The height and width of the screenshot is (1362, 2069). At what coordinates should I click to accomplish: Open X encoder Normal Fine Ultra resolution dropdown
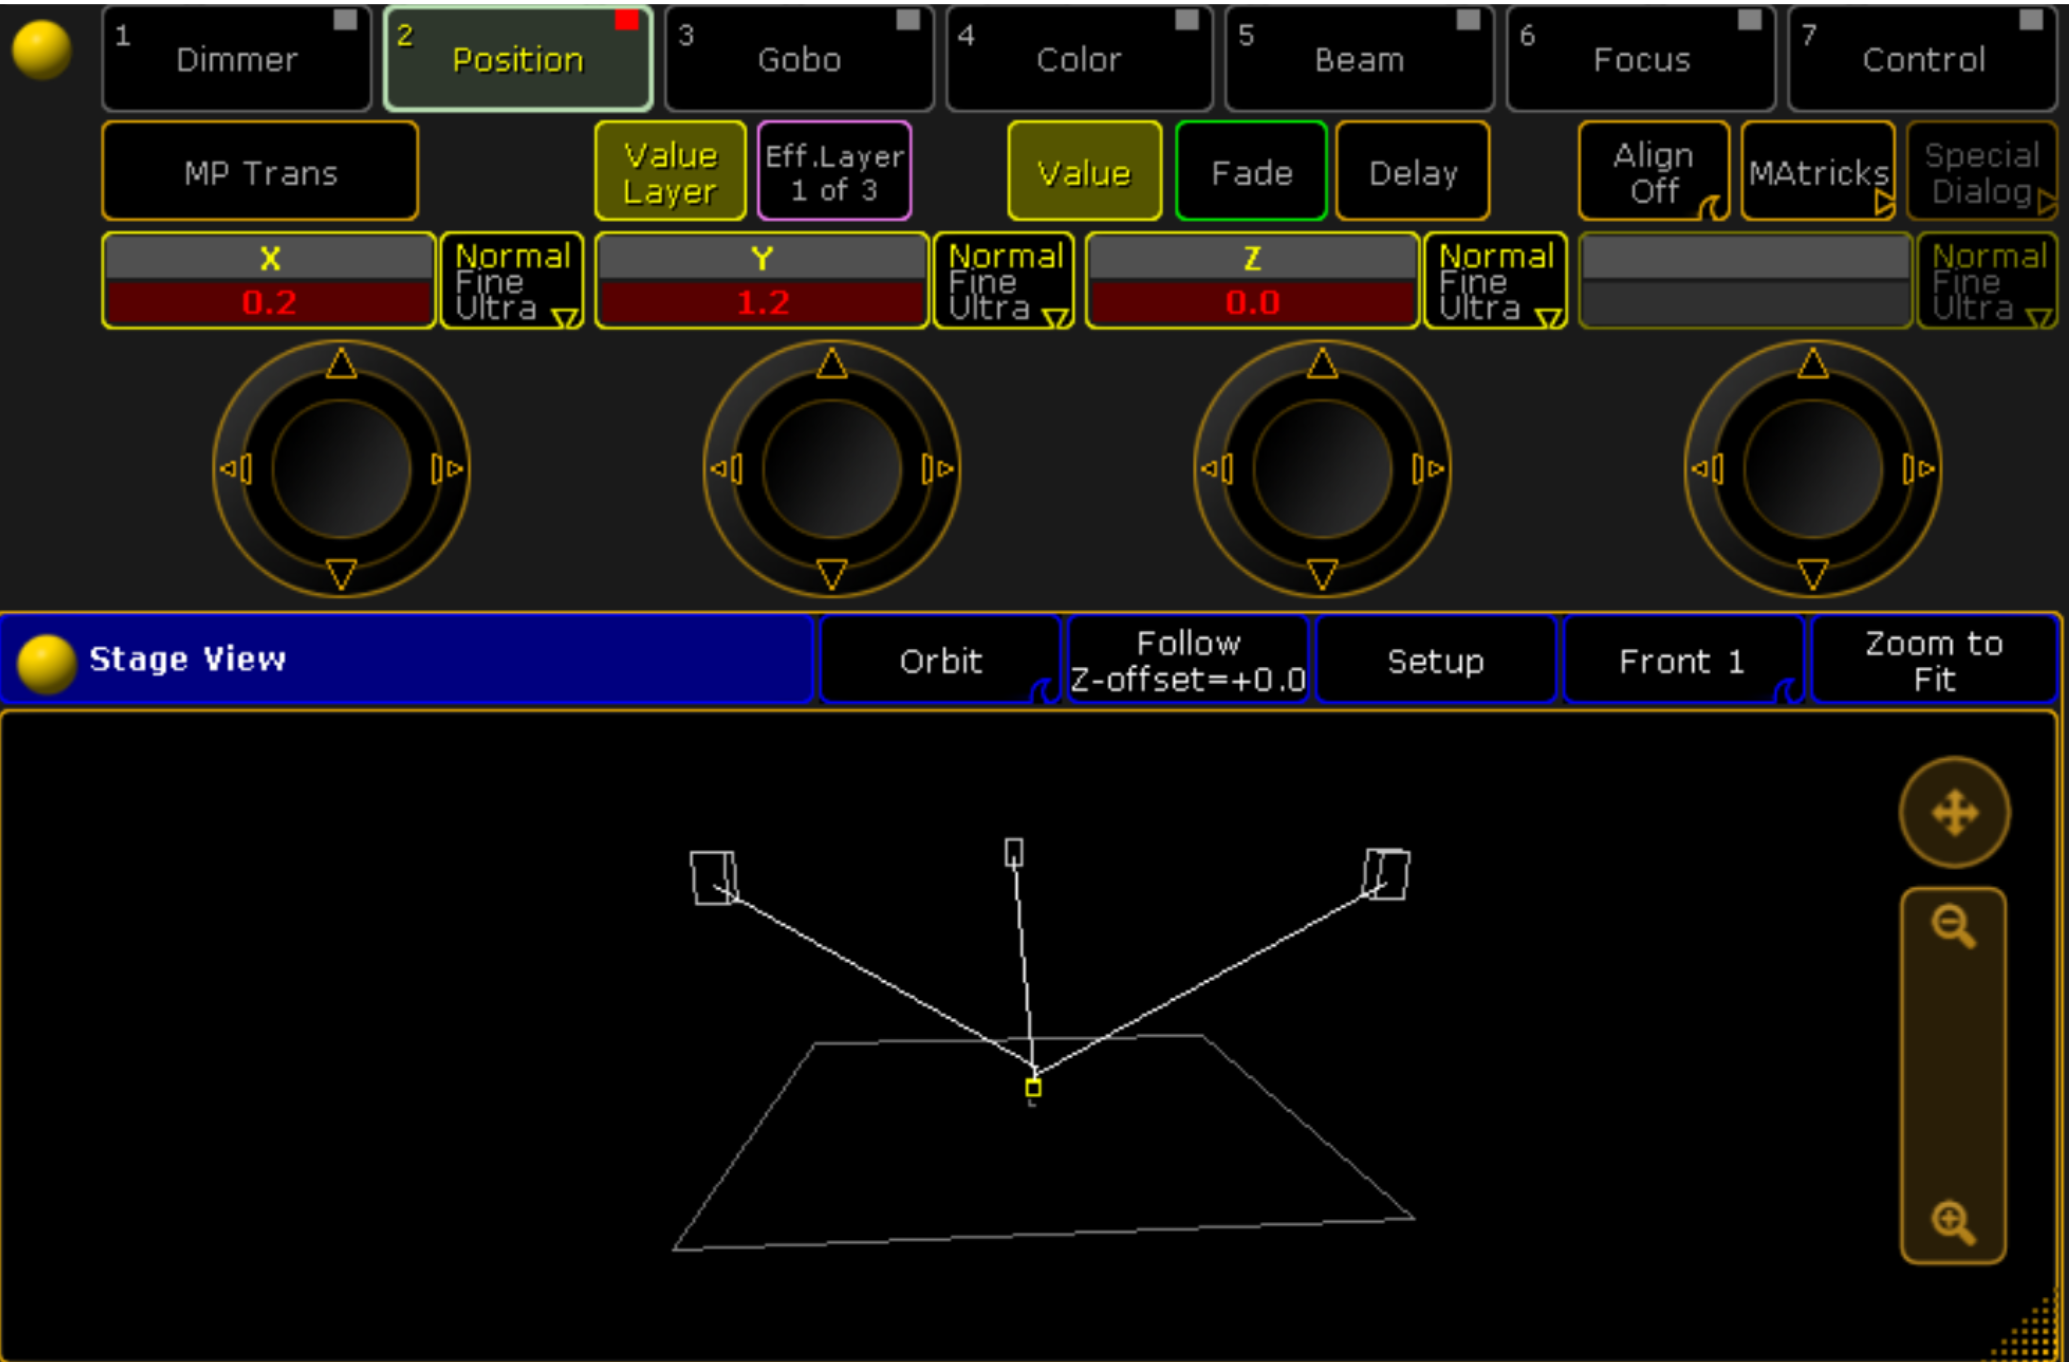(x=512, y=281)
